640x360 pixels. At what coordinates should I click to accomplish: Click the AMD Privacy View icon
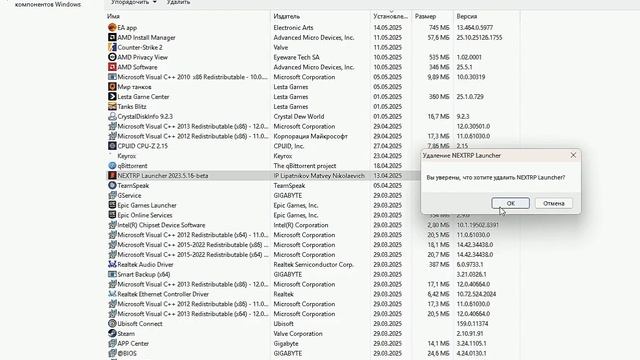click(x=112, y=57)
